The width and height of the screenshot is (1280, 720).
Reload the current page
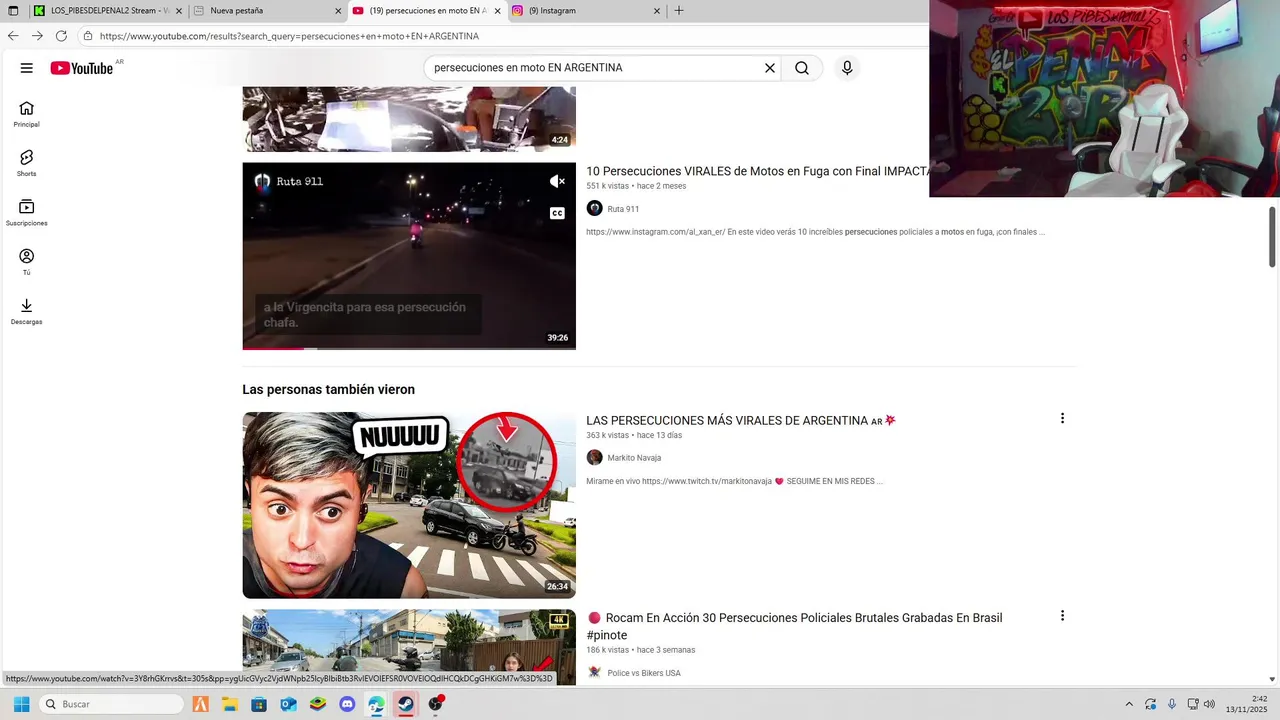coord(61,35)
